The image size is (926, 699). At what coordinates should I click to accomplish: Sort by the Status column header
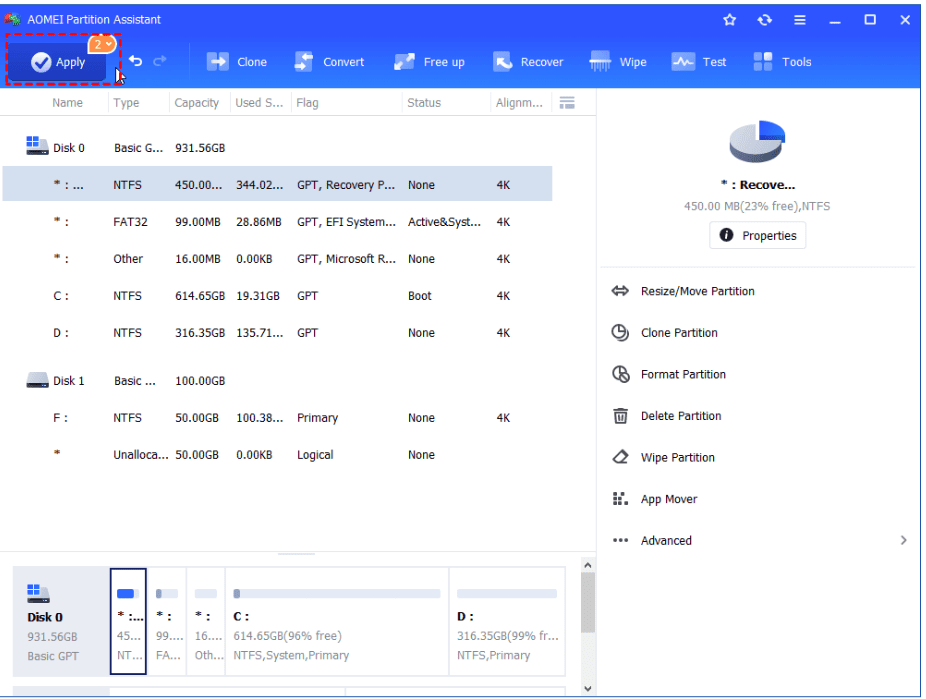point(424,103)
